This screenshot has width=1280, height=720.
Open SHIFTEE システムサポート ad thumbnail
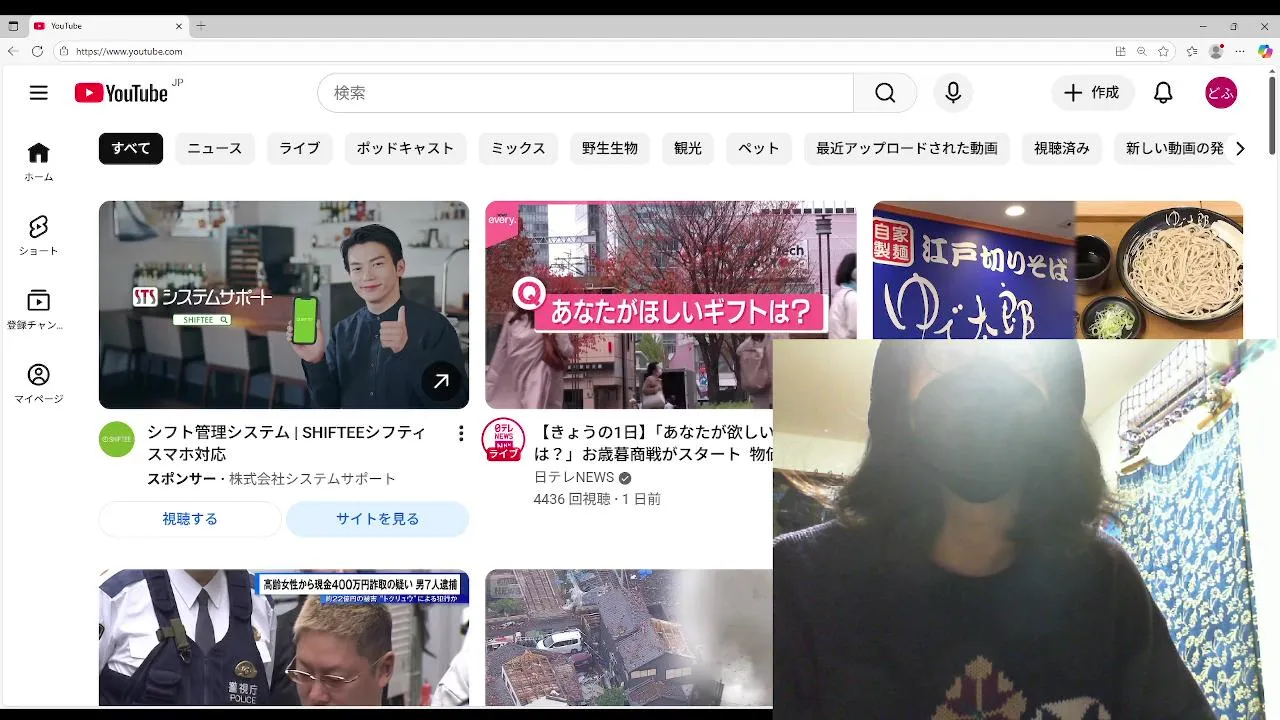284,305
